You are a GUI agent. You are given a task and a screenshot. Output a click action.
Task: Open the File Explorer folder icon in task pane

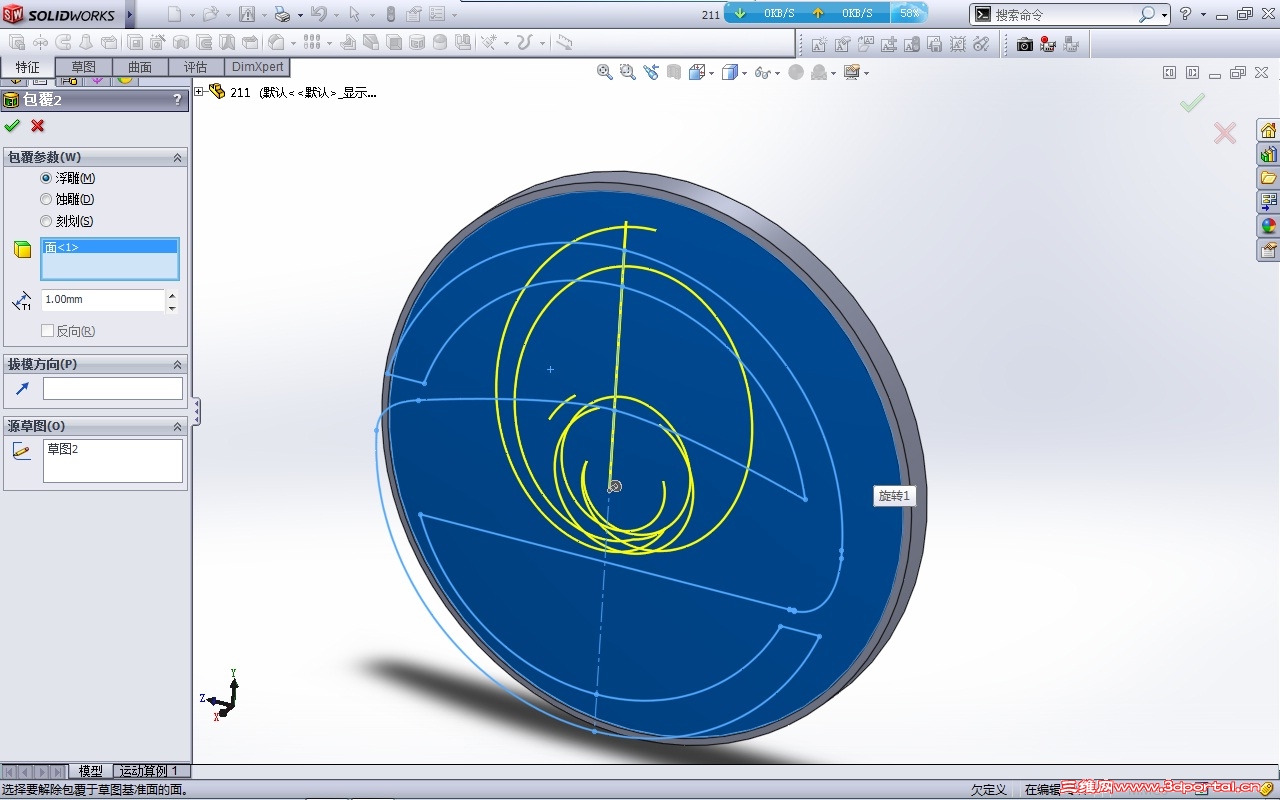(1268, 178)
